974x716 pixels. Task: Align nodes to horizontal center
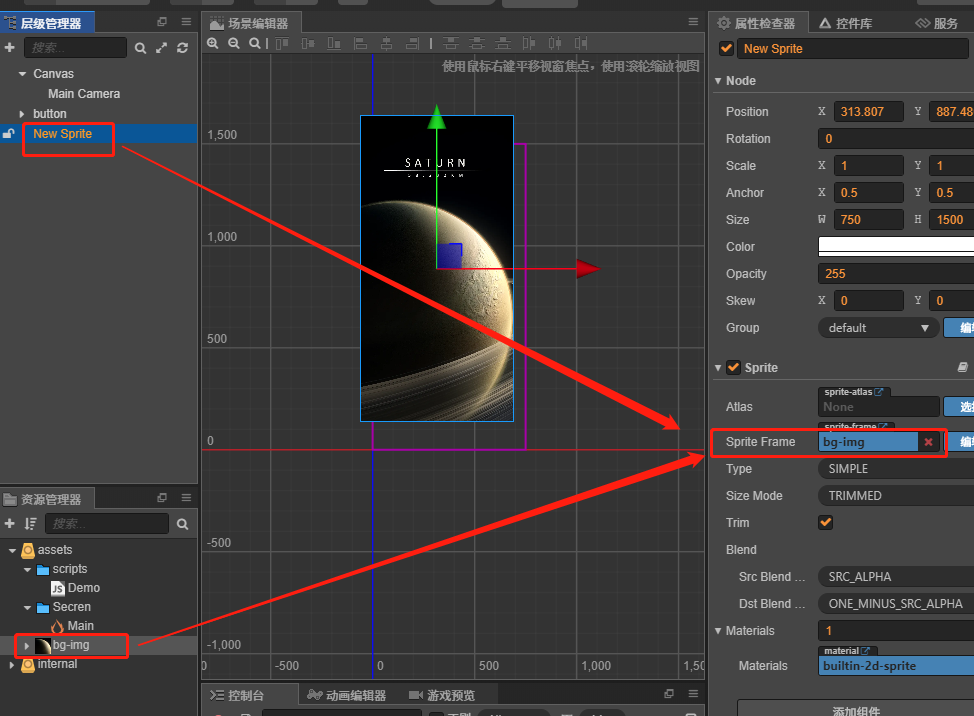point(386,43)
